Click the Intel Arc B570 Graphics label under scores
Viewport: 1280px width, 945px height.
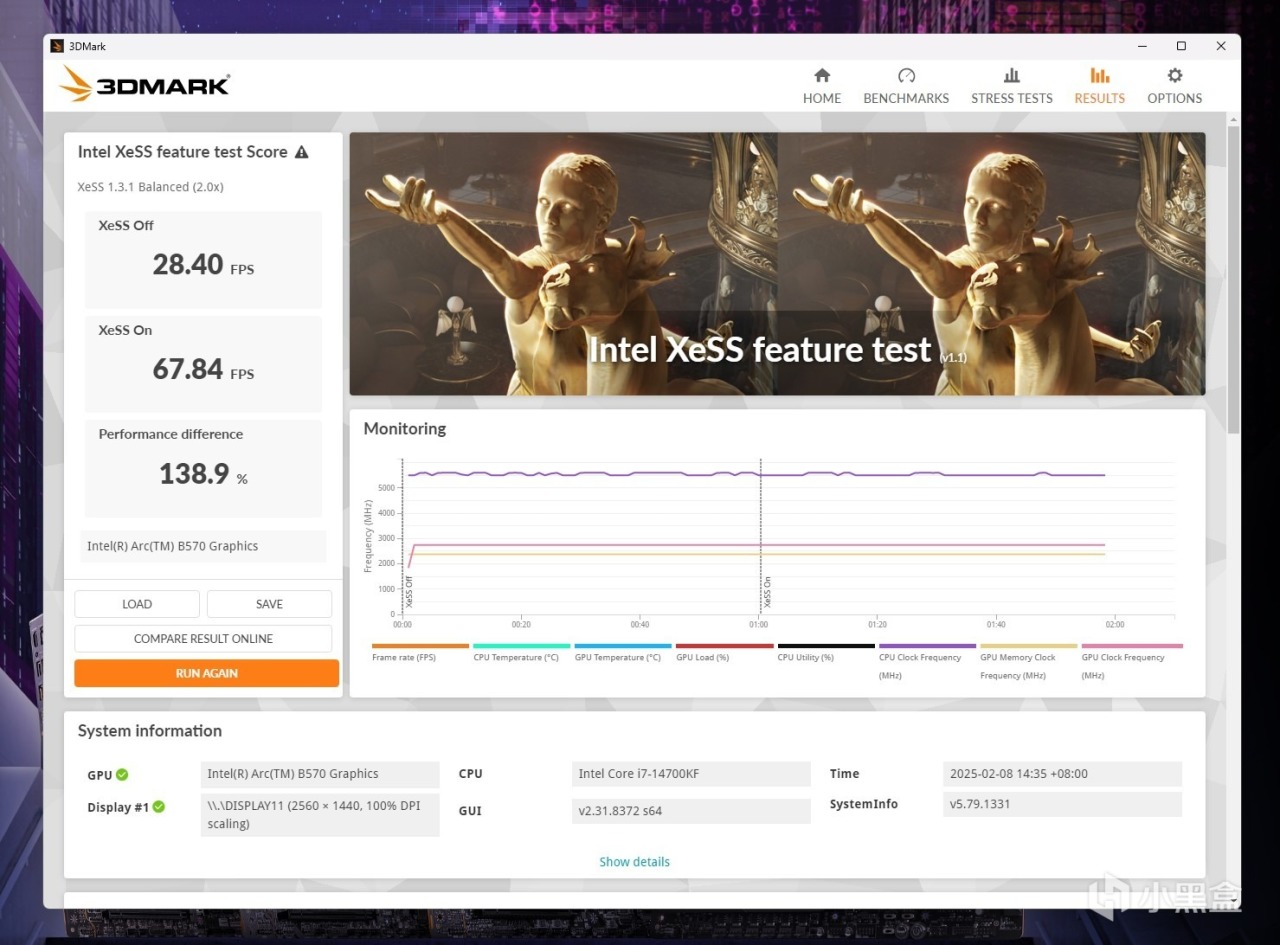[x=203, y=546]
